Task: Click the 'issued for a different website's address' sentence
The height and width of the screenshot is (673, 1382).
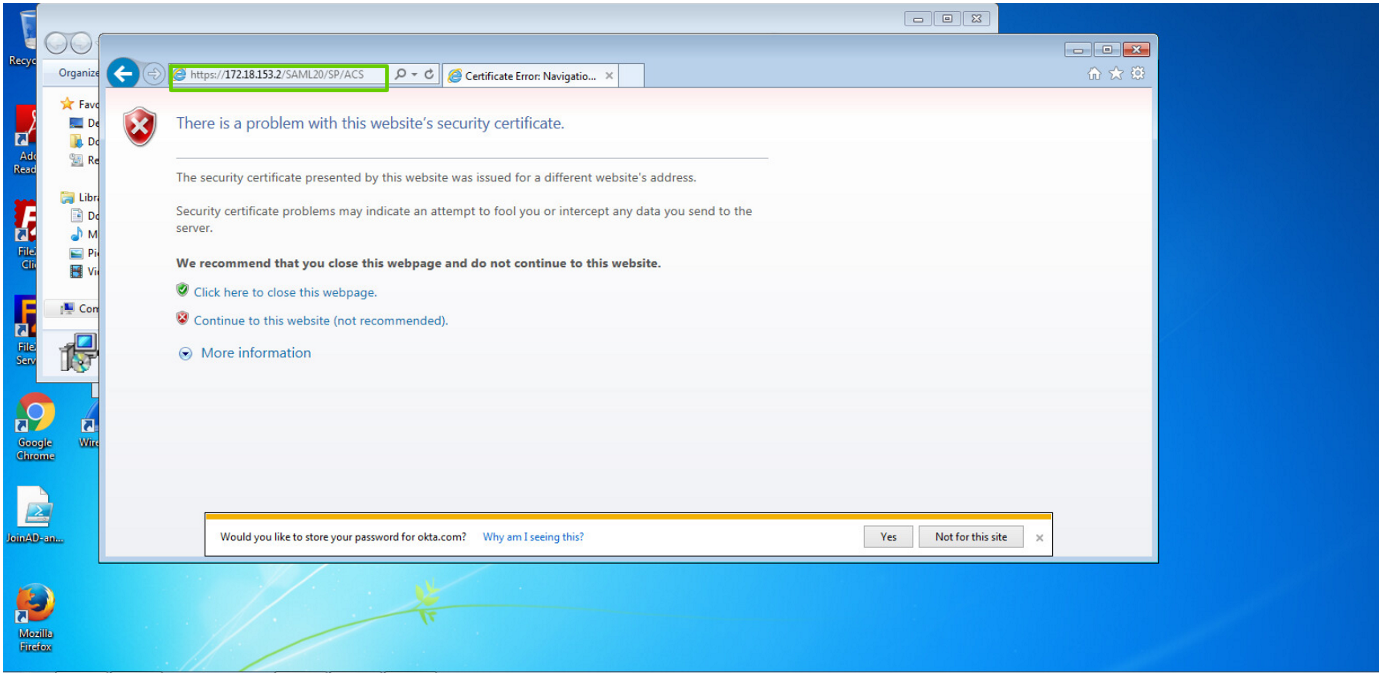Action: [436, 178]
